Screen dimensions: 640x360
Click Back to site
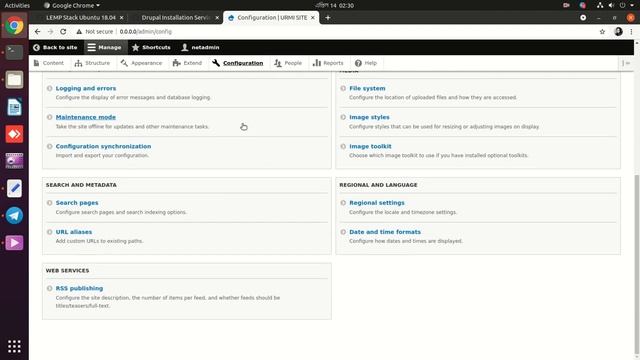coord(55,47)
